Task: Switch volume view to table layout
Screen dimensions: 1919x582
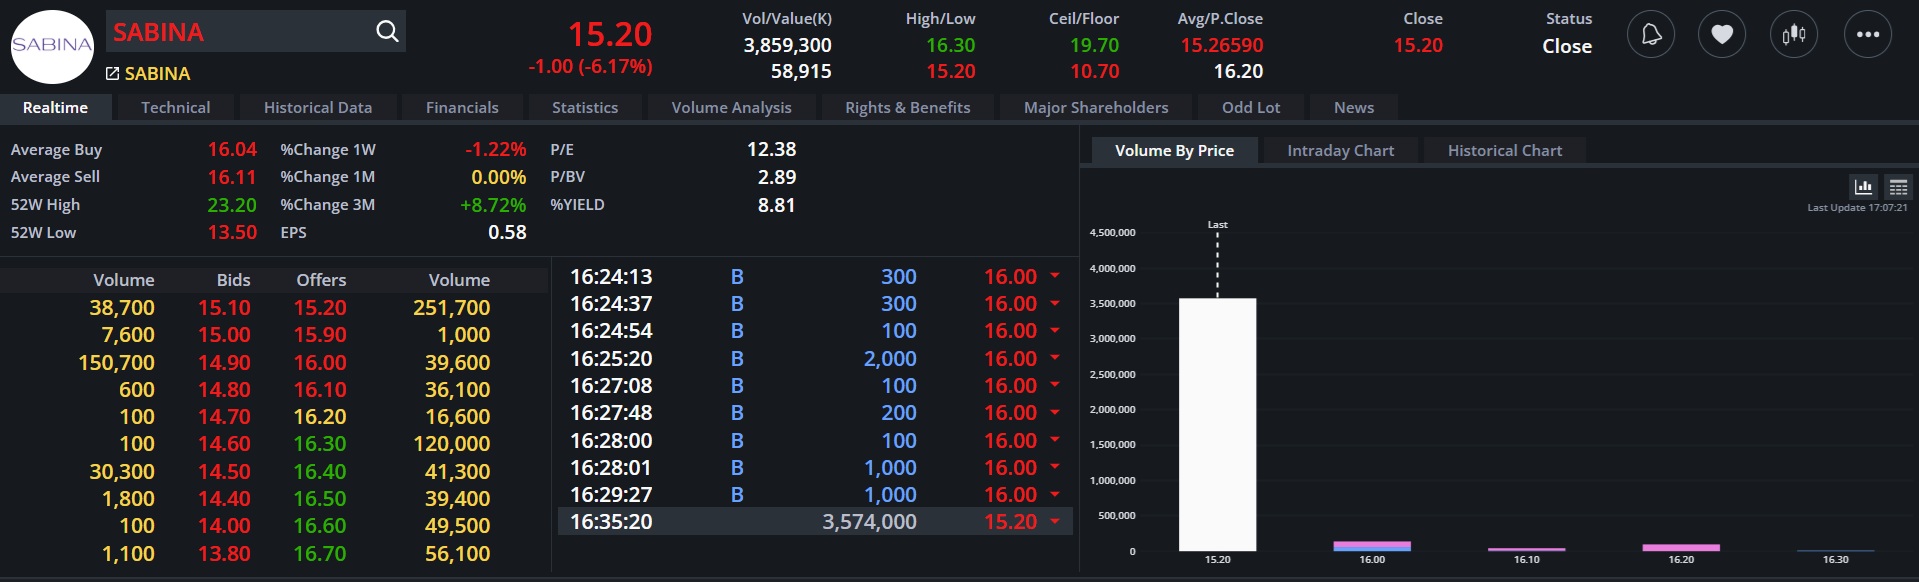Action: point(1898,187)
